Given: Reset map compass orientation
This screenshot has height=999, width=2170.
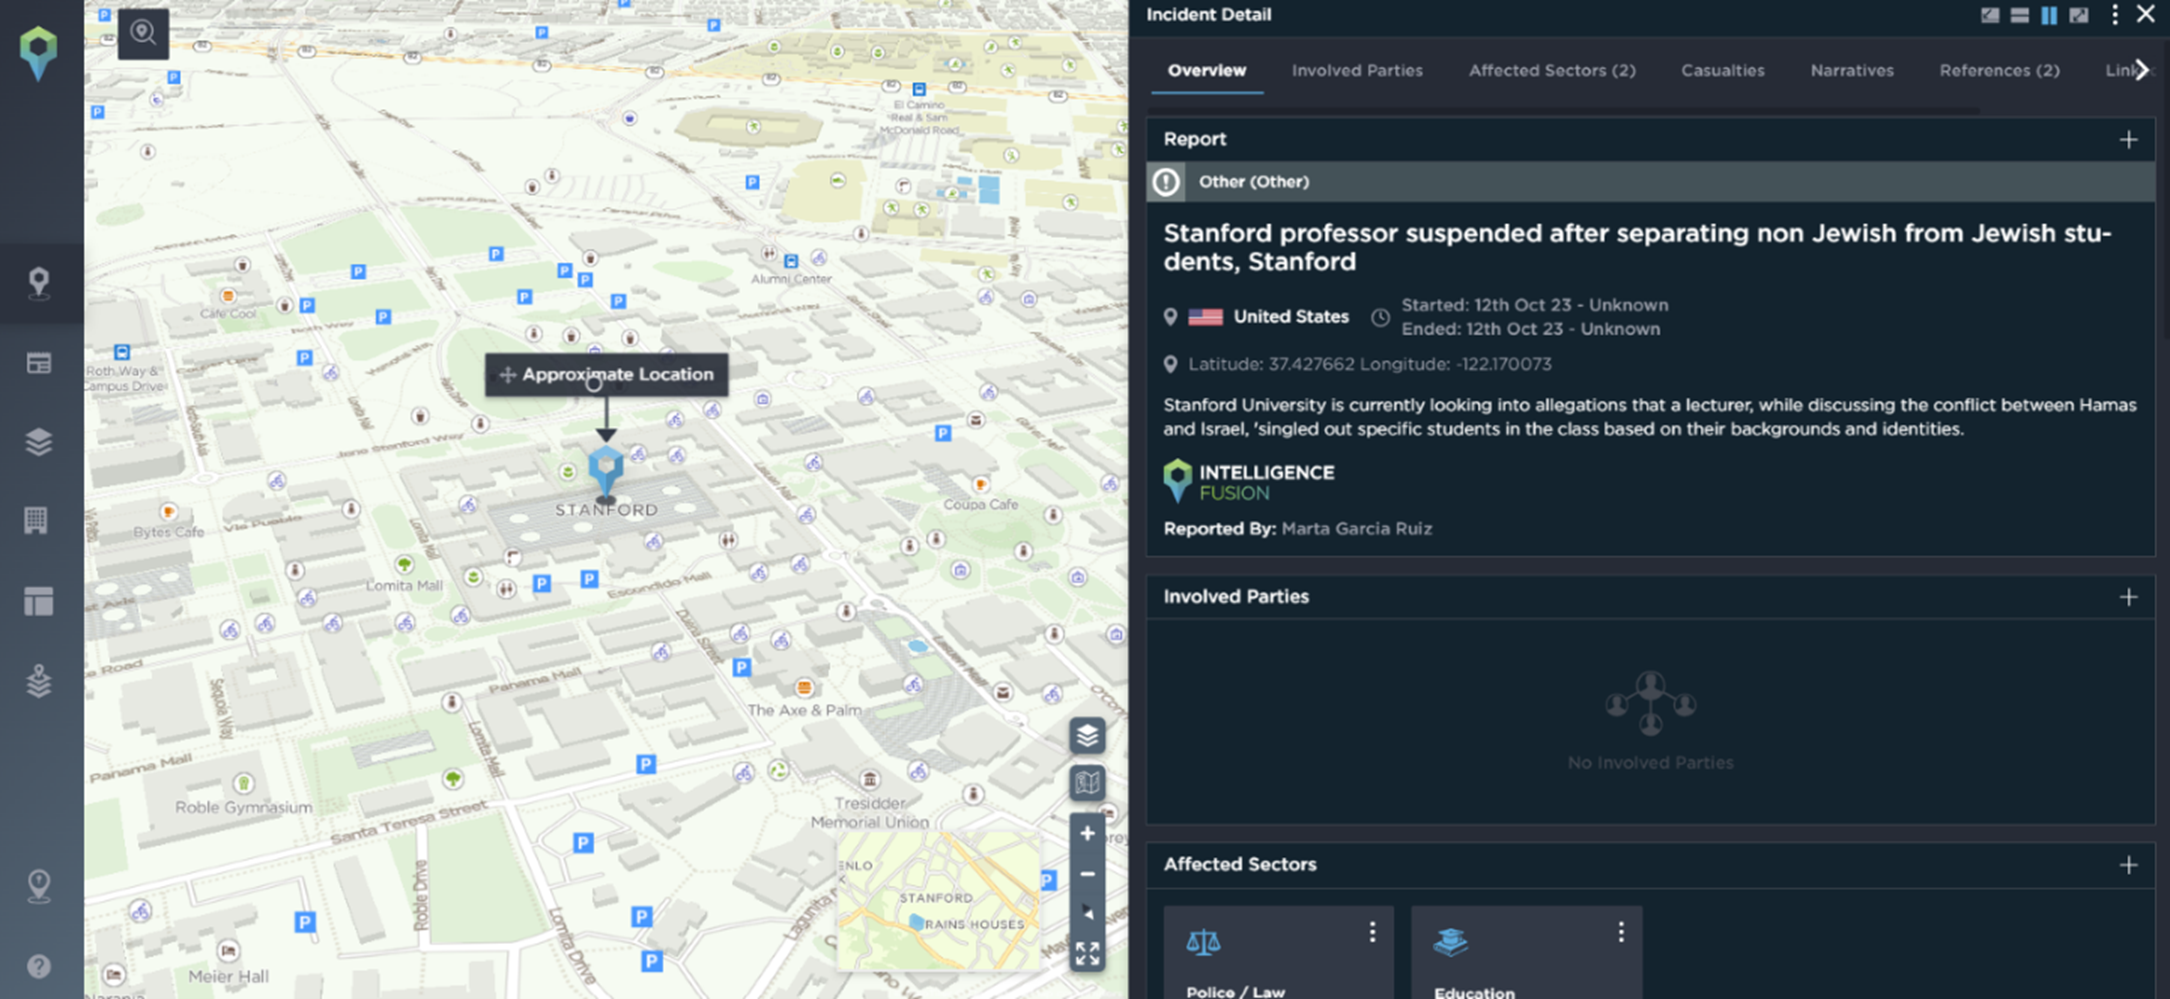Looking at the screenshot, I should pos(1087,912).
